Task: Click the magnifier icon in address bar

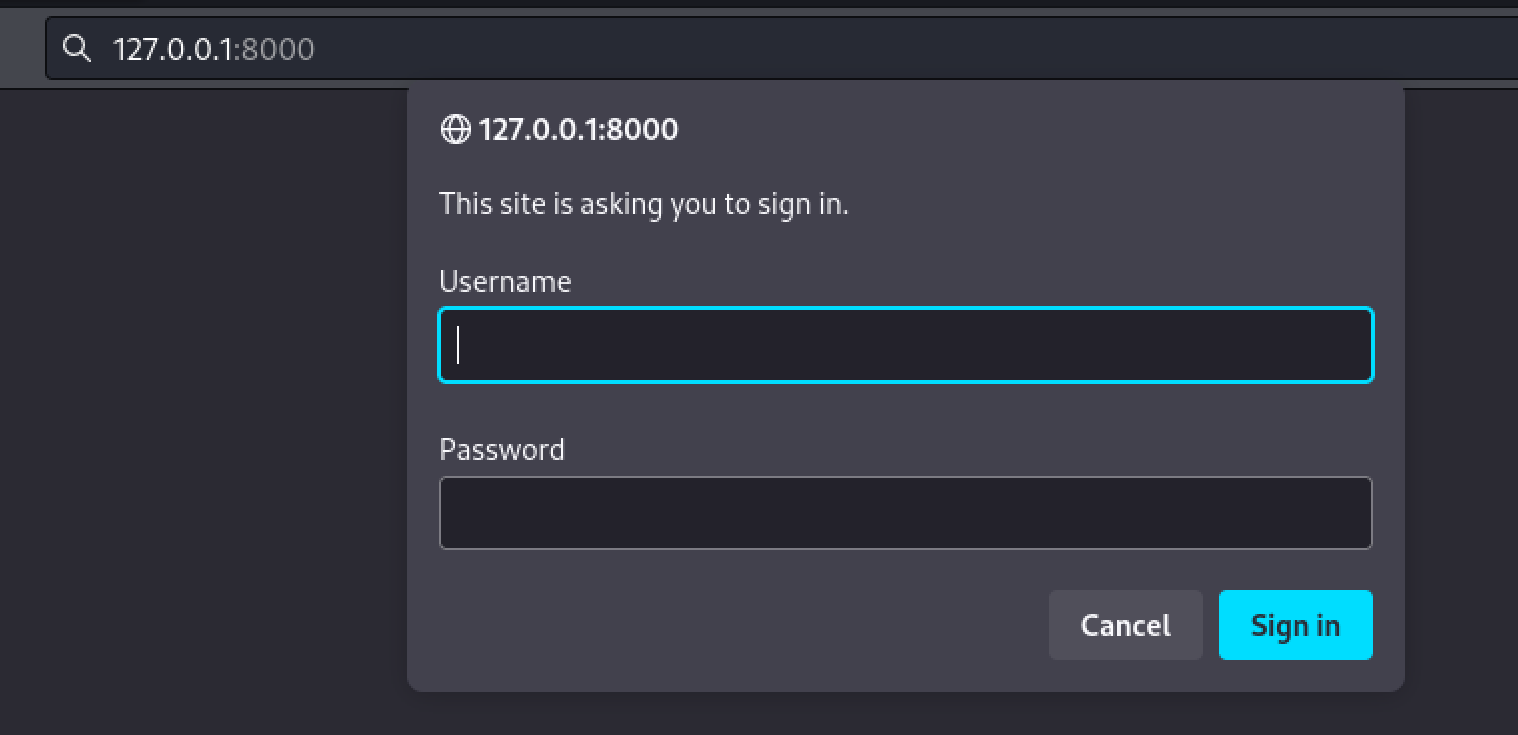Action: (76, 47)
